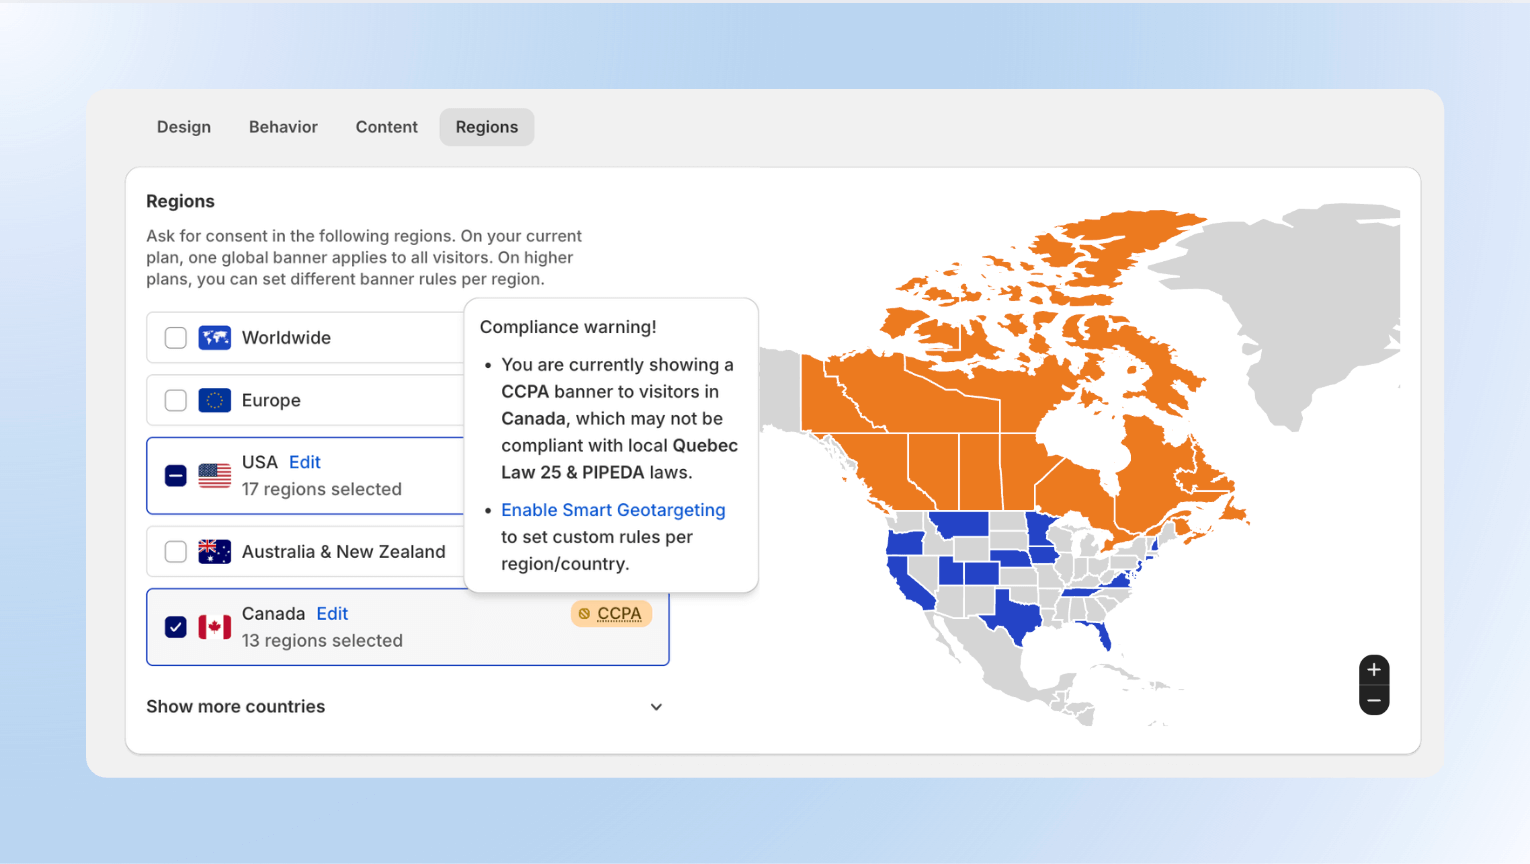Click the Worldwide globe flag icon
1530x864 pixels.
214,337
